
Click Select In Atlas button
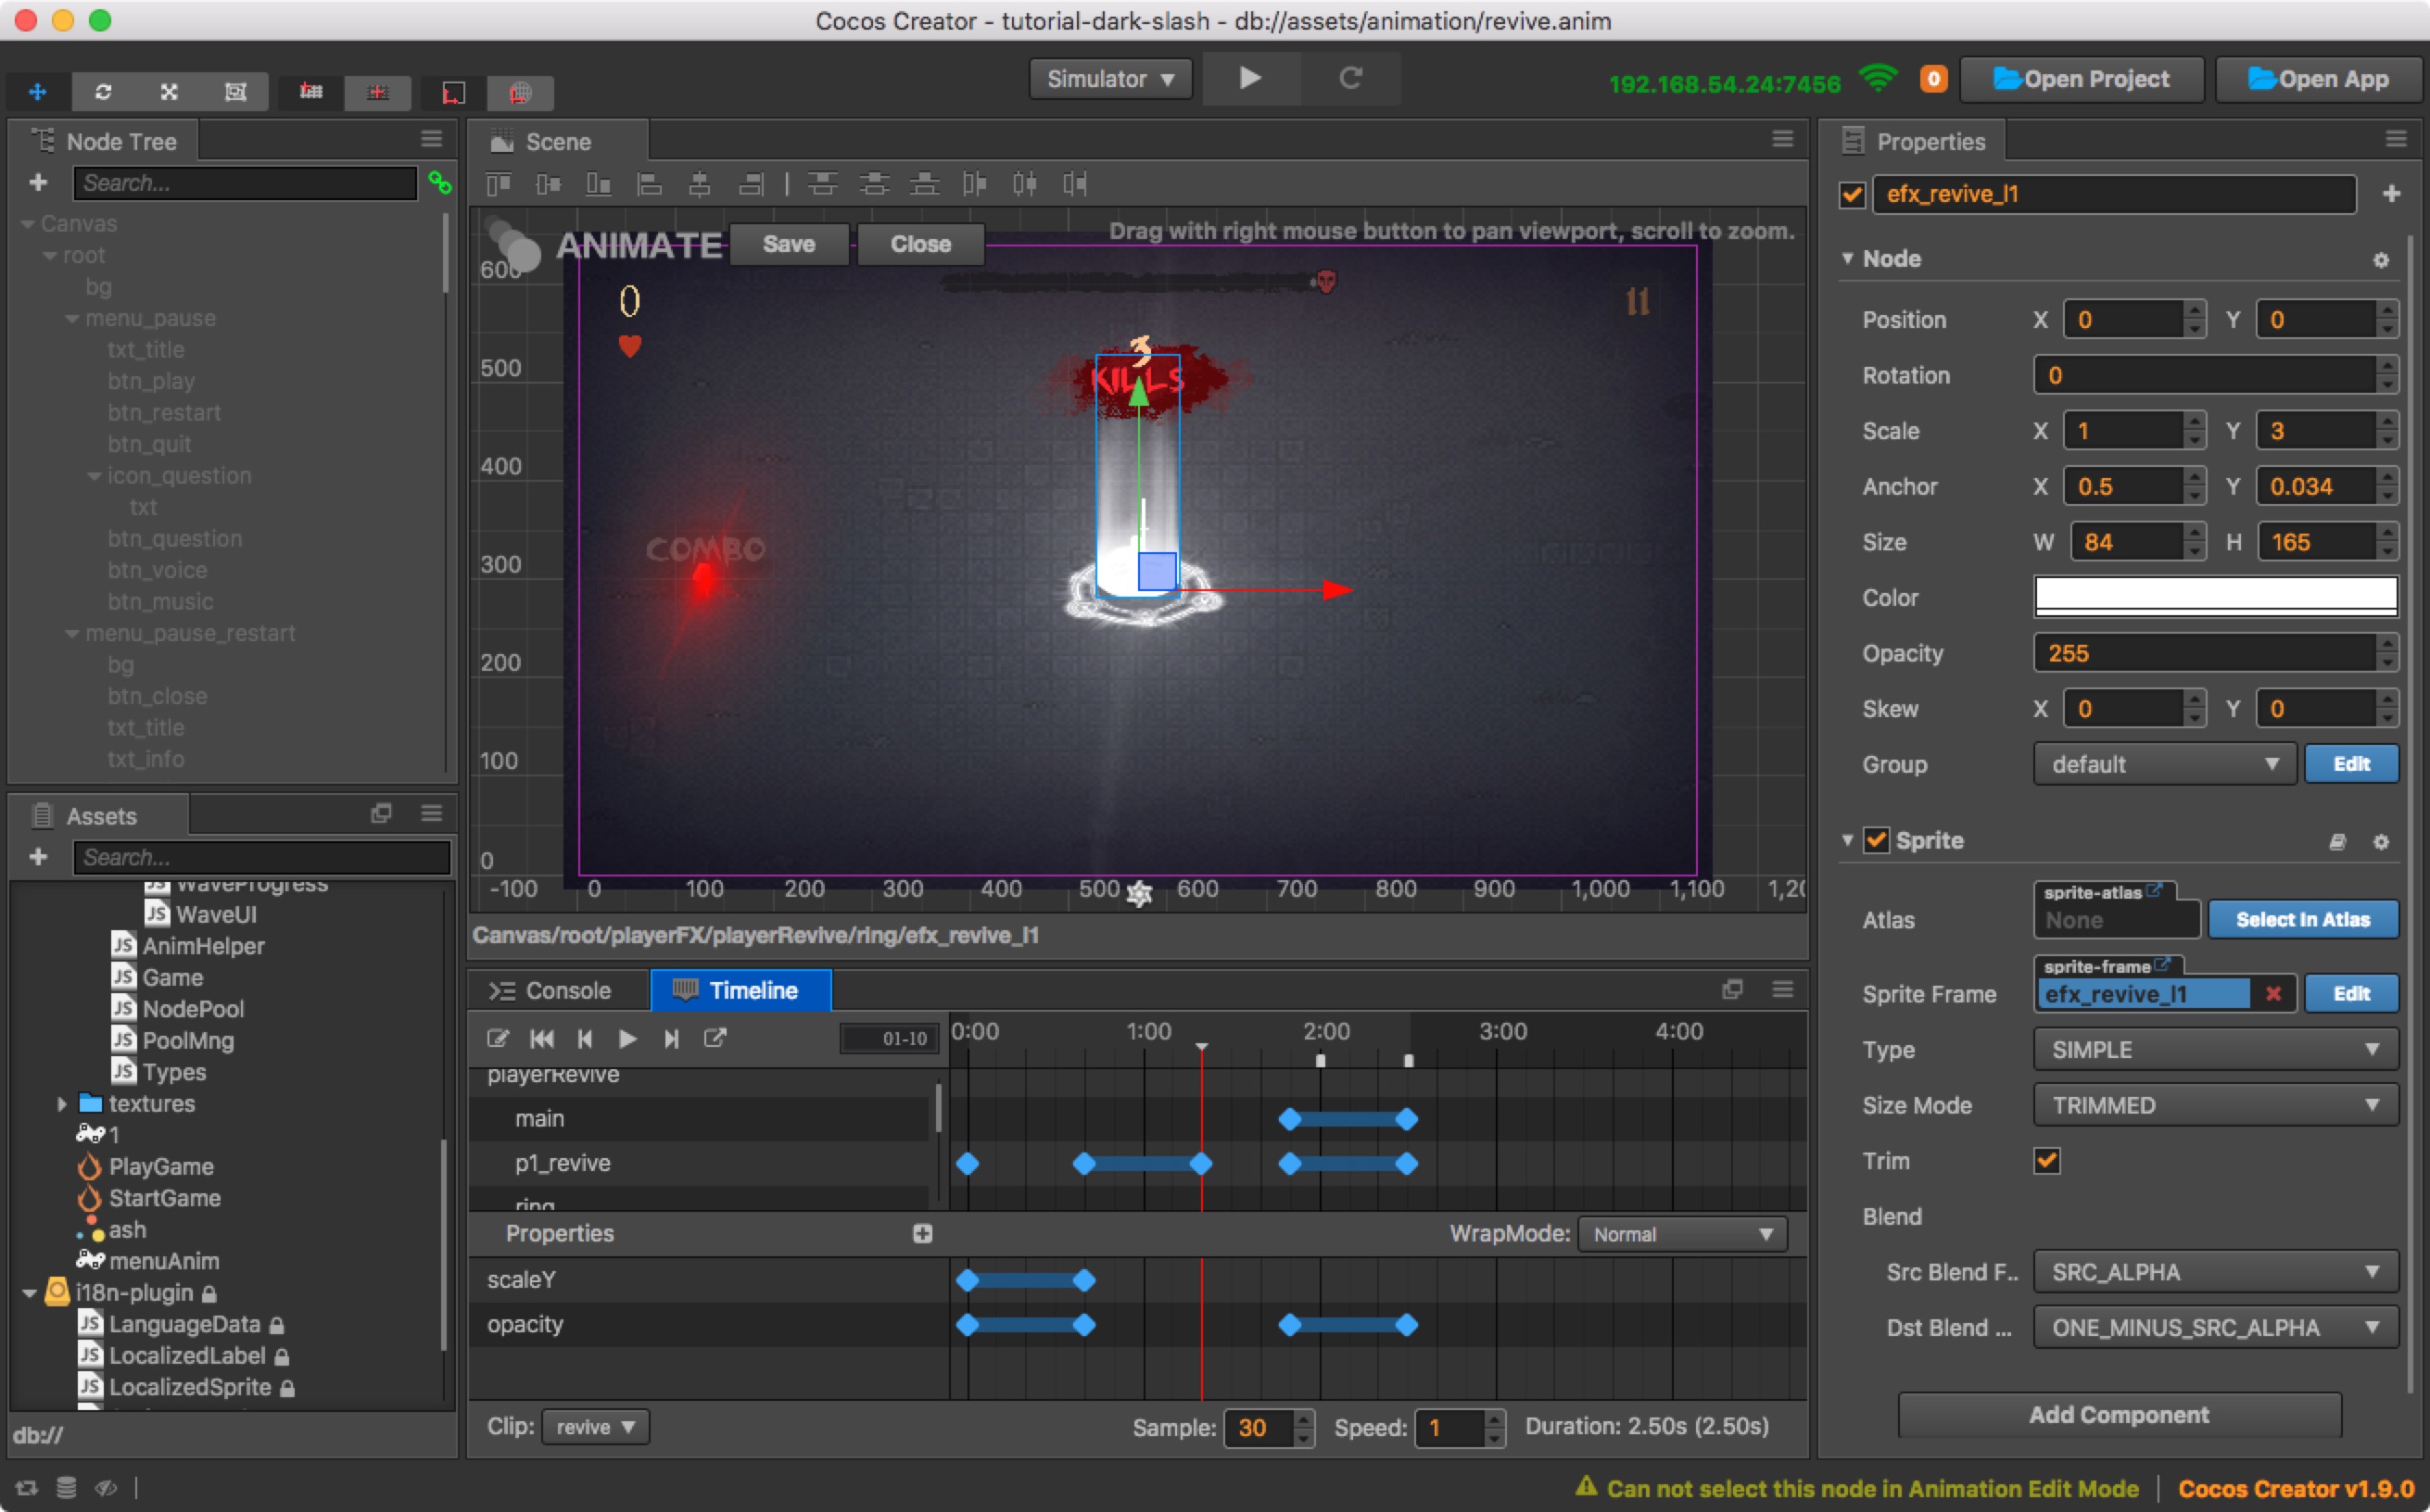click(x=2303, y=919)
